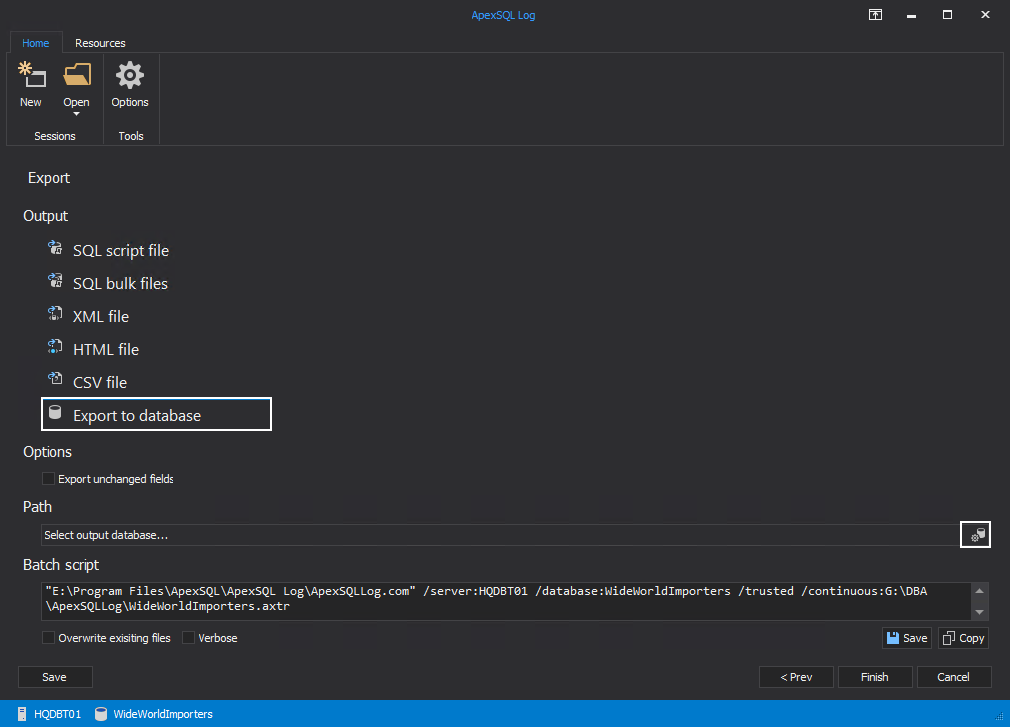Screen dimensions: 1010x727
Task: Click WideWorldImporters text in status bar
Action: click(x=163, y=713)
